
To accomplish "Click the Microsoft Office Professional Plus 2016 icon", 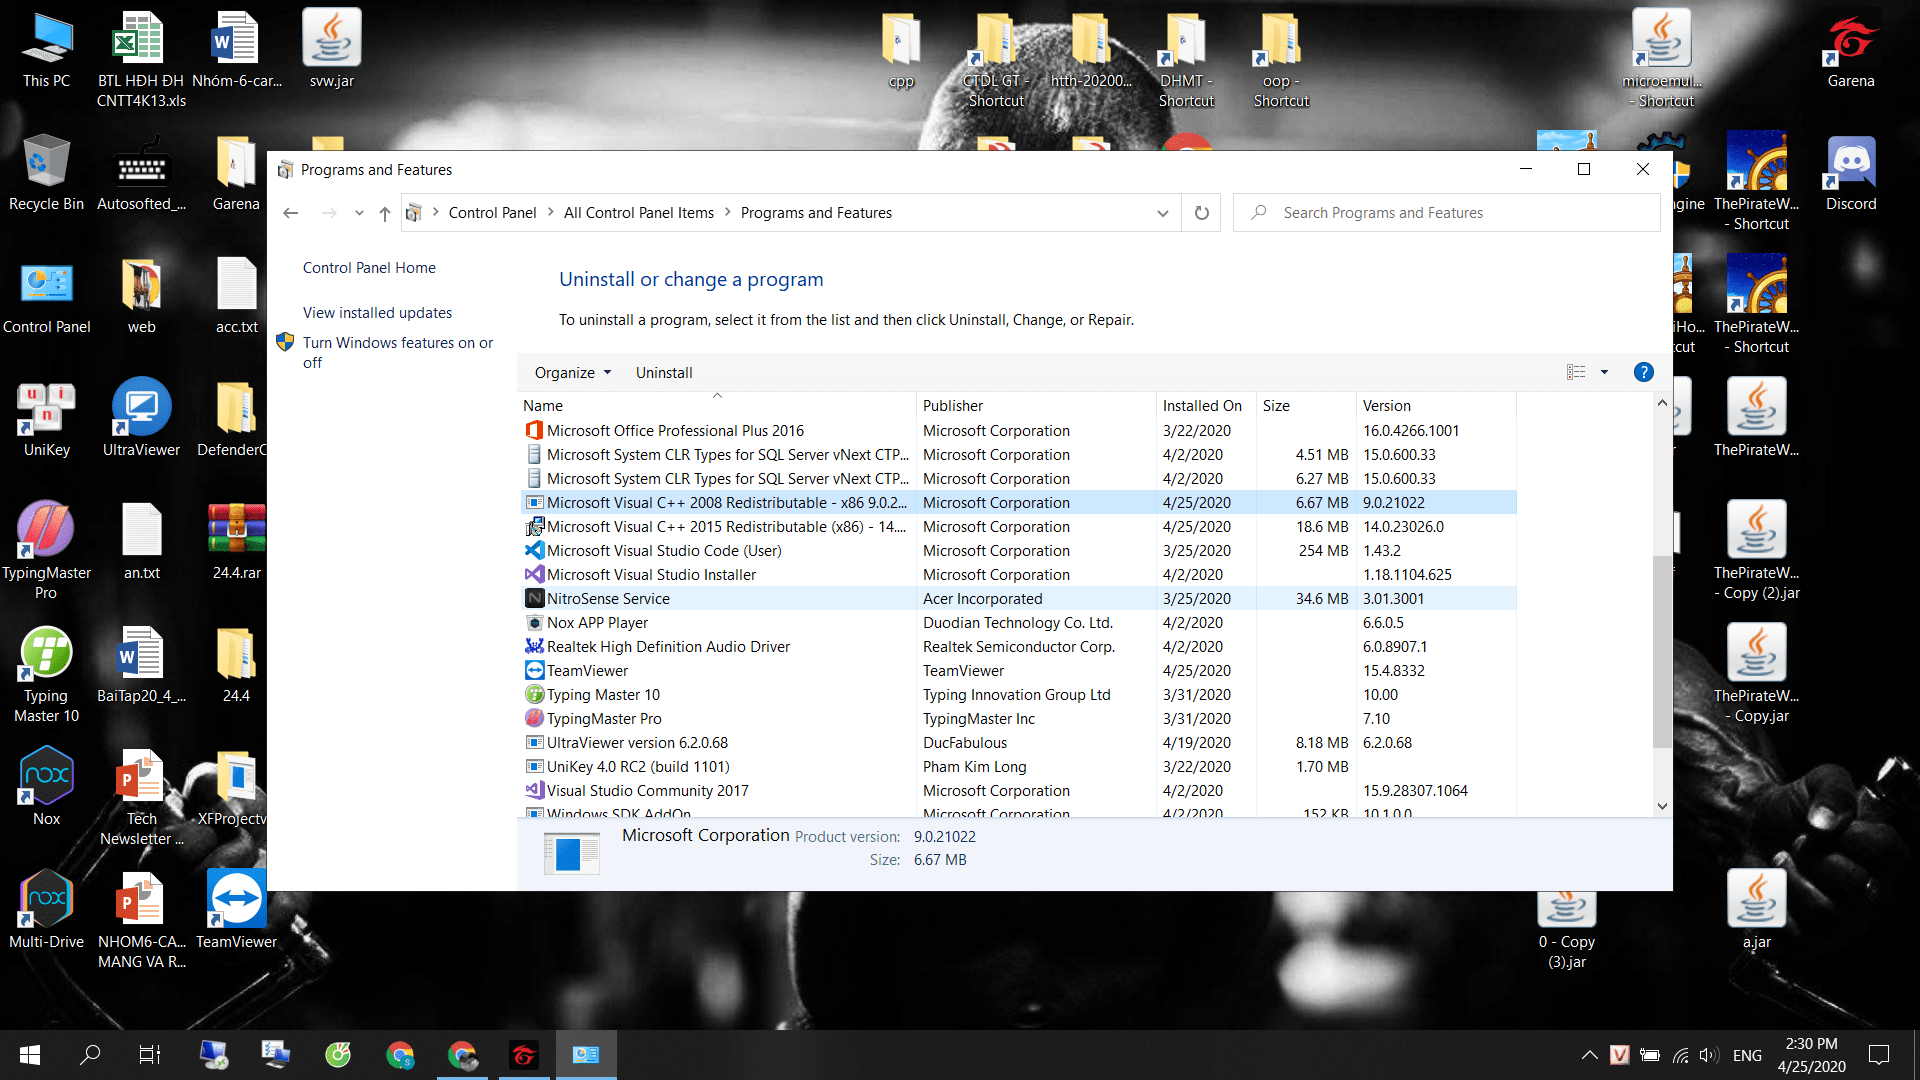I will coord(534,430).
